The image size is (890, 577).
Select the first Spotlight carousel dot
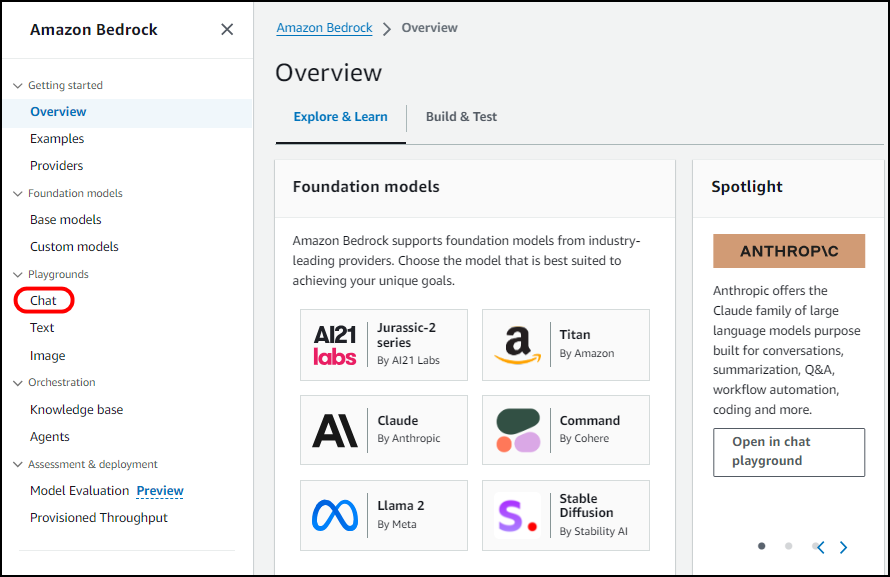tap(762, 546)
